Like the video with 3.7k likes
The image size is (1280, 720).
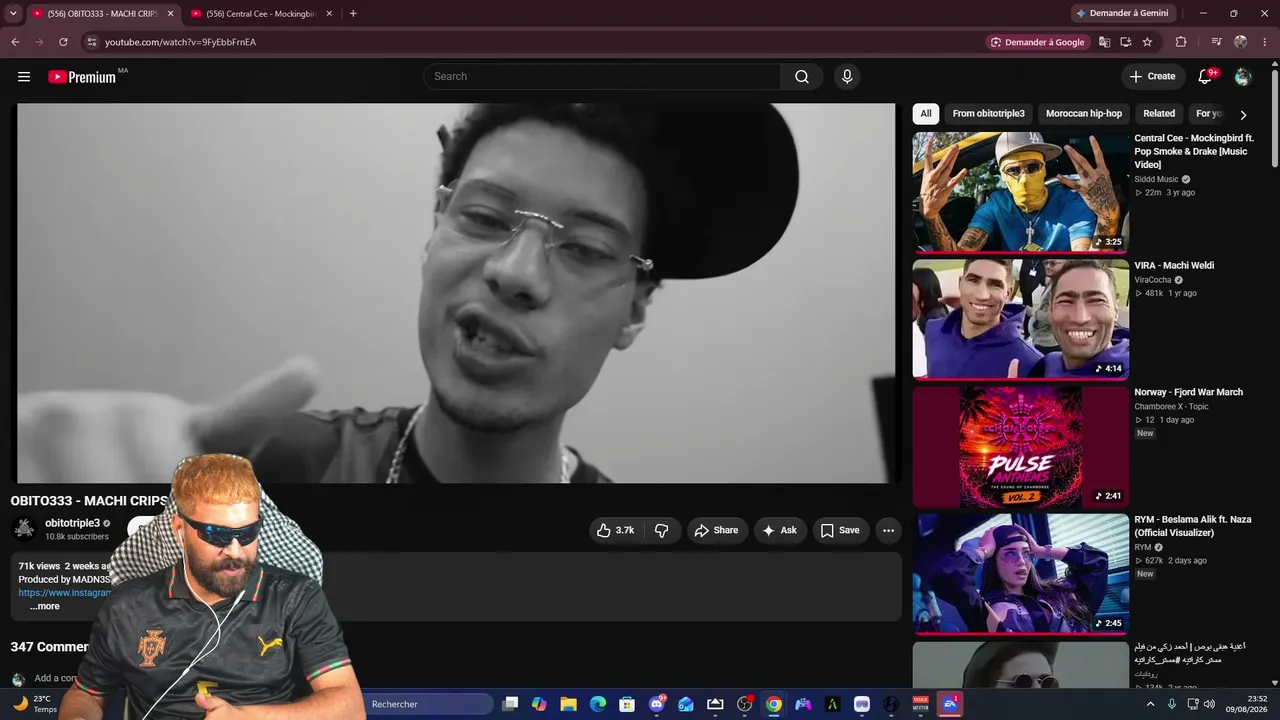(616, 531)
